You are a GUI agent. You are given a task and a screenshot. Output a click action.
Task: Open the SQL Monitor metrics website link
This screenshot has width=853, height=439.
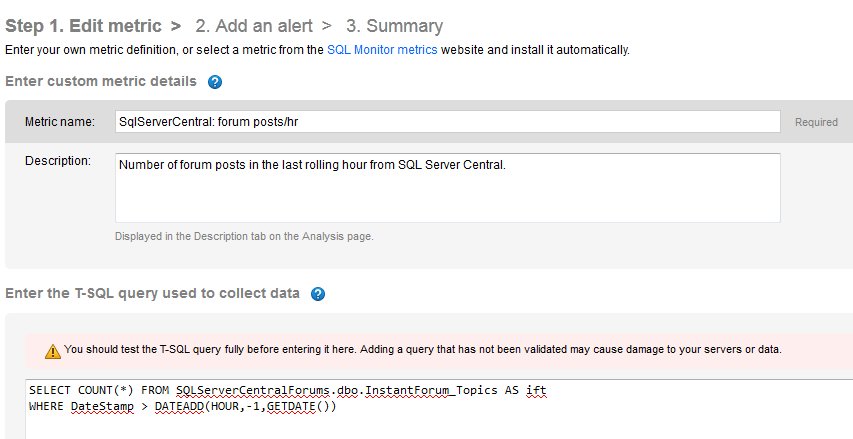point(382,49)
